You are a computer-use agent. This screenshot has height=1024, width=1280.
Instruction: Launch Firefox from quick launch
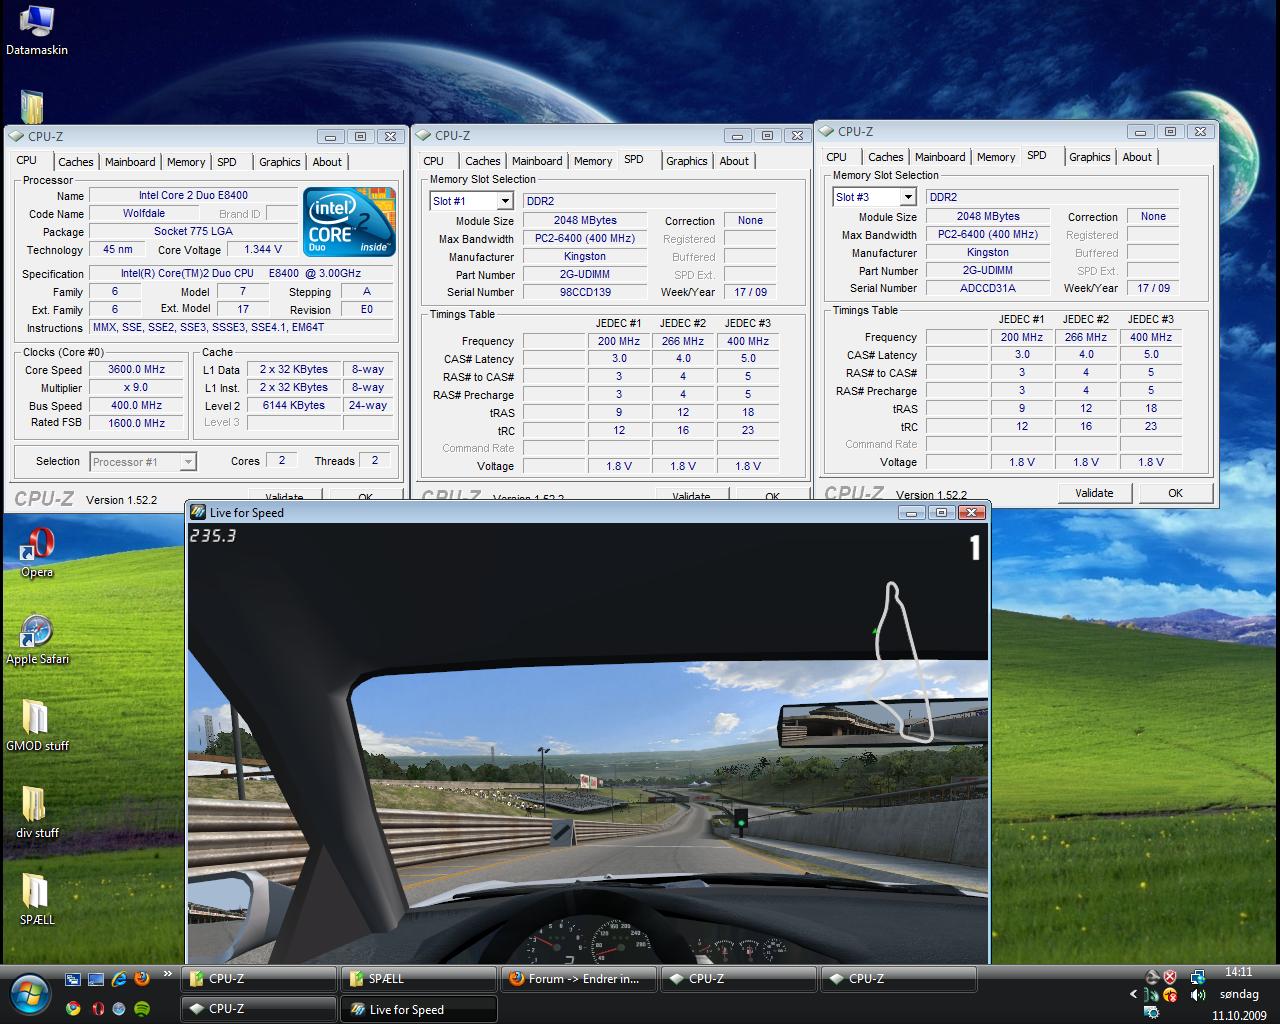141,979
